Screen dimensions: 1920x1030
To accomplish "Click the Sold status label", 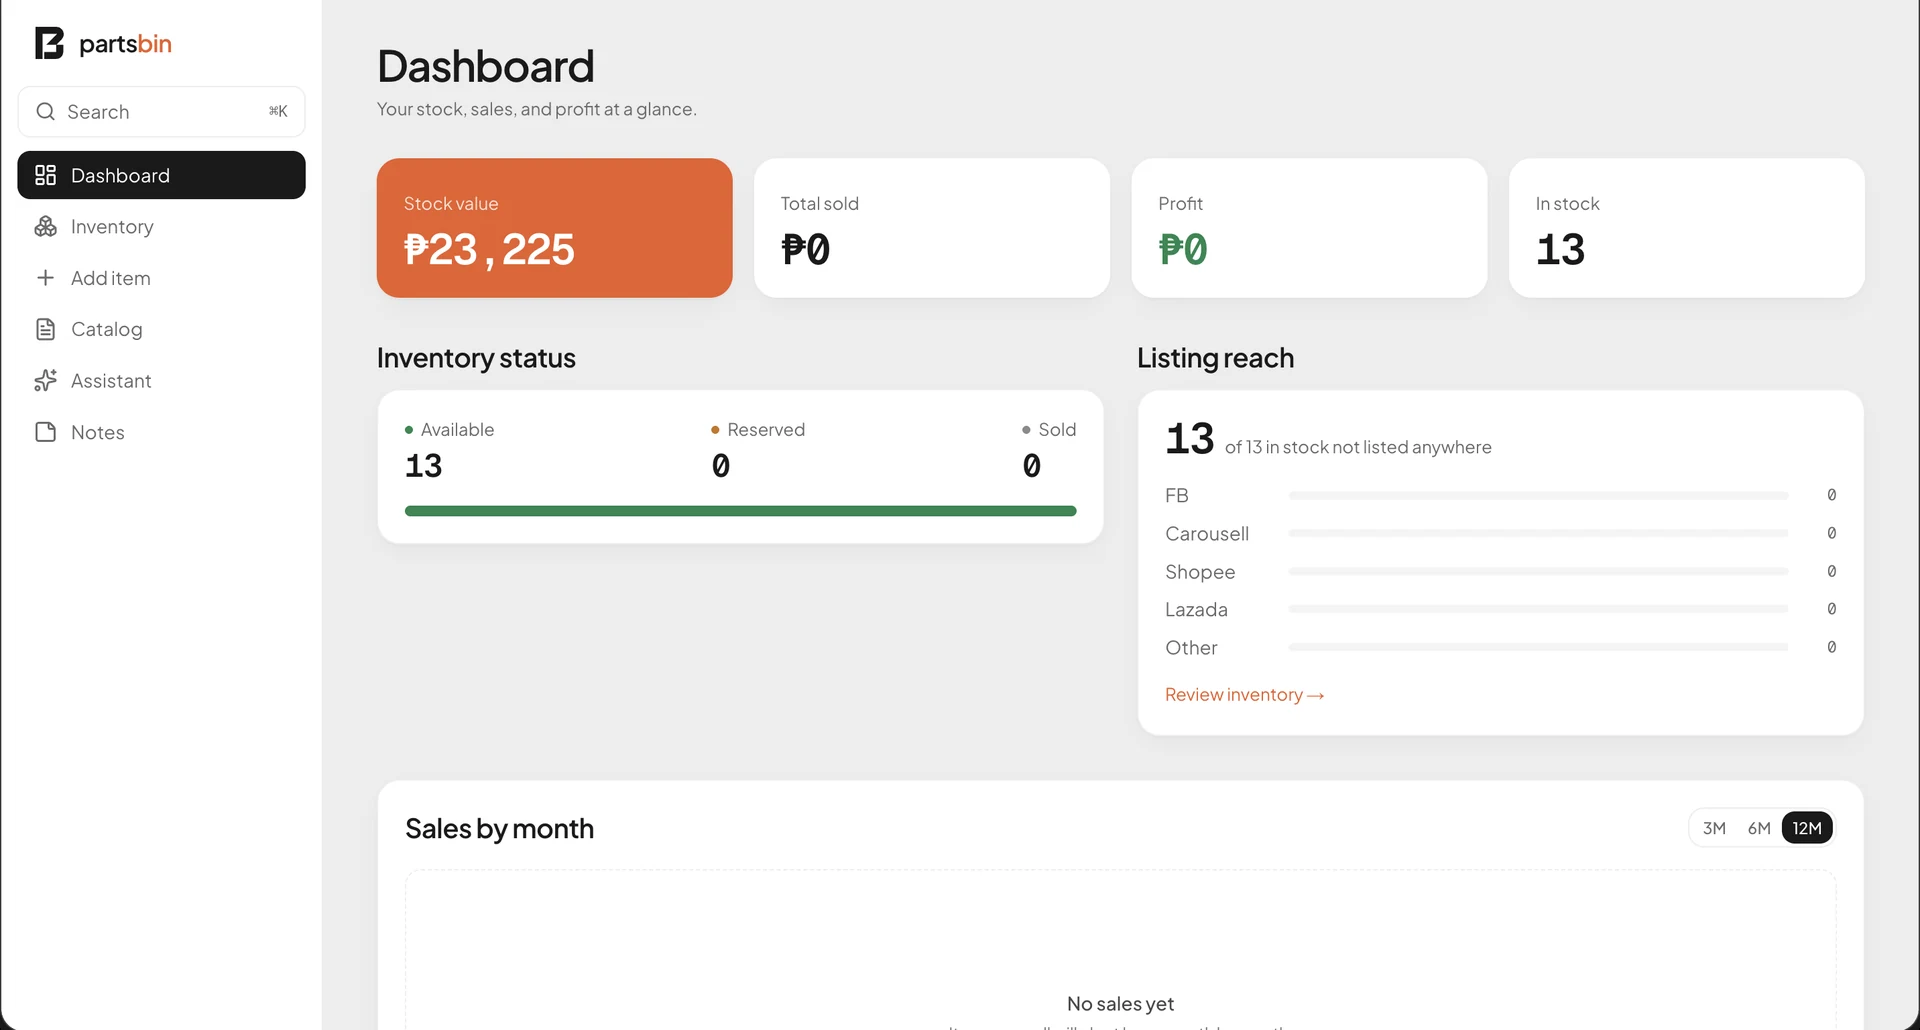I will [1057, 429].
